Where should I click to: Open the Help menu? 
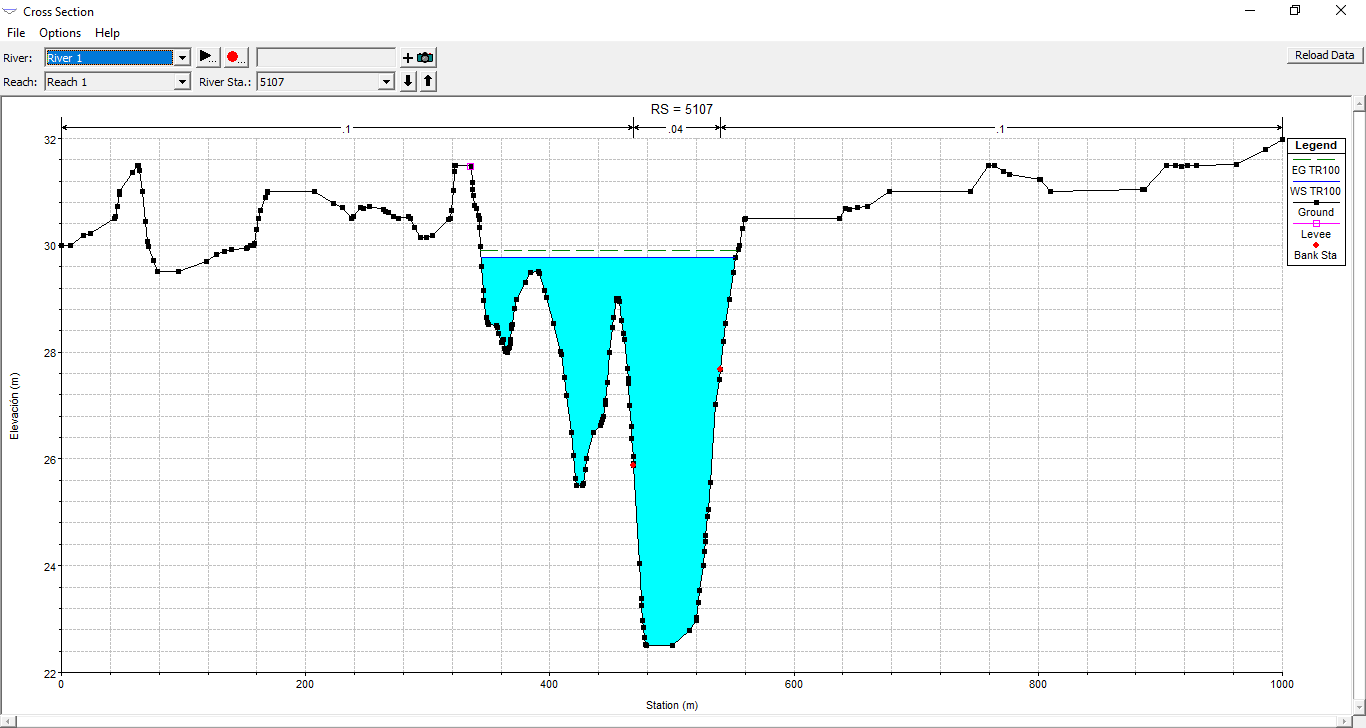[107, 33]
